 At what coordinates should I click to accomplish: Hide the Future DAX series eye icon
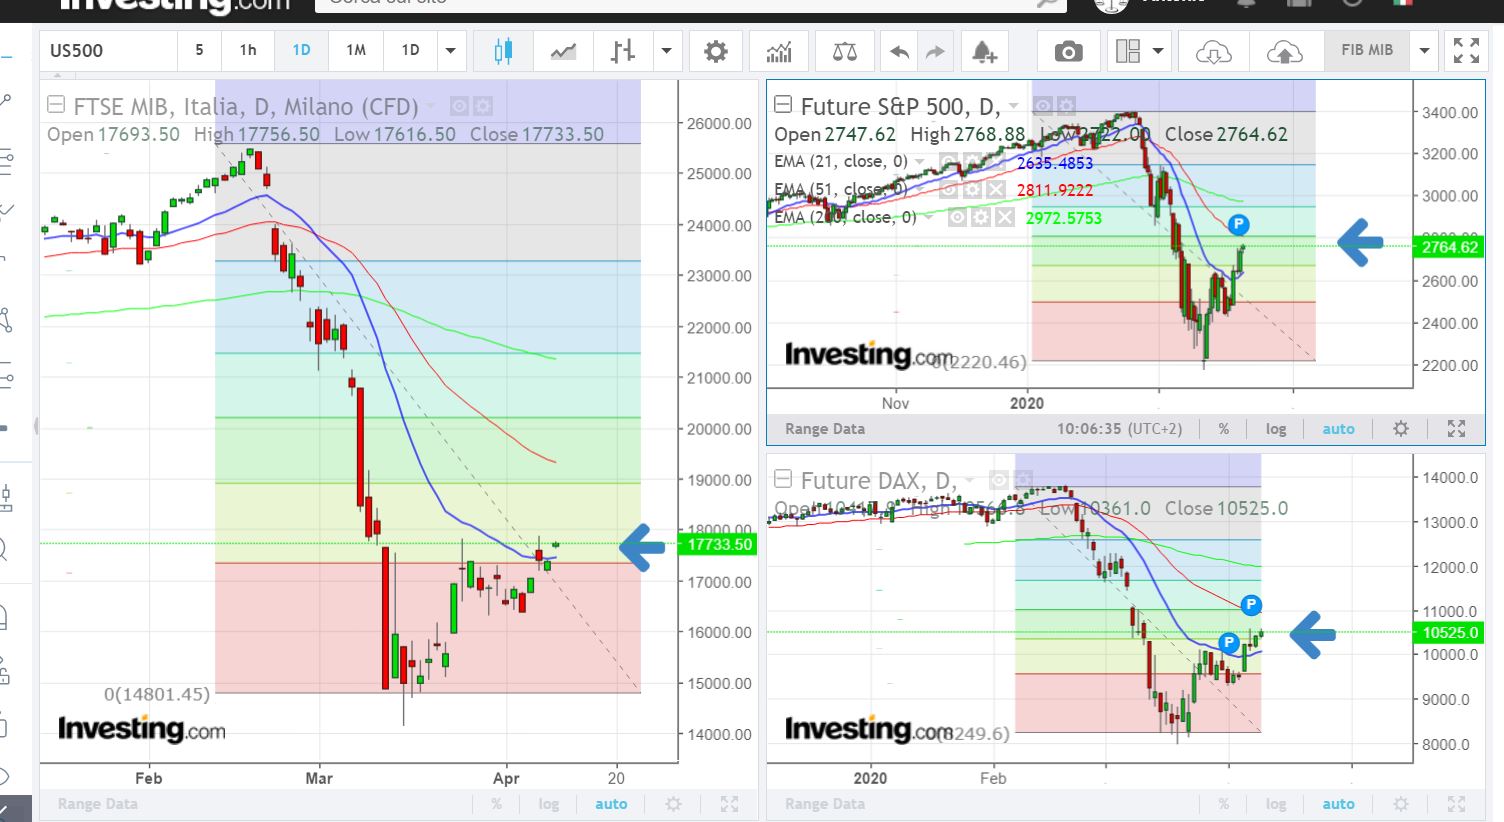click(998, 481)
